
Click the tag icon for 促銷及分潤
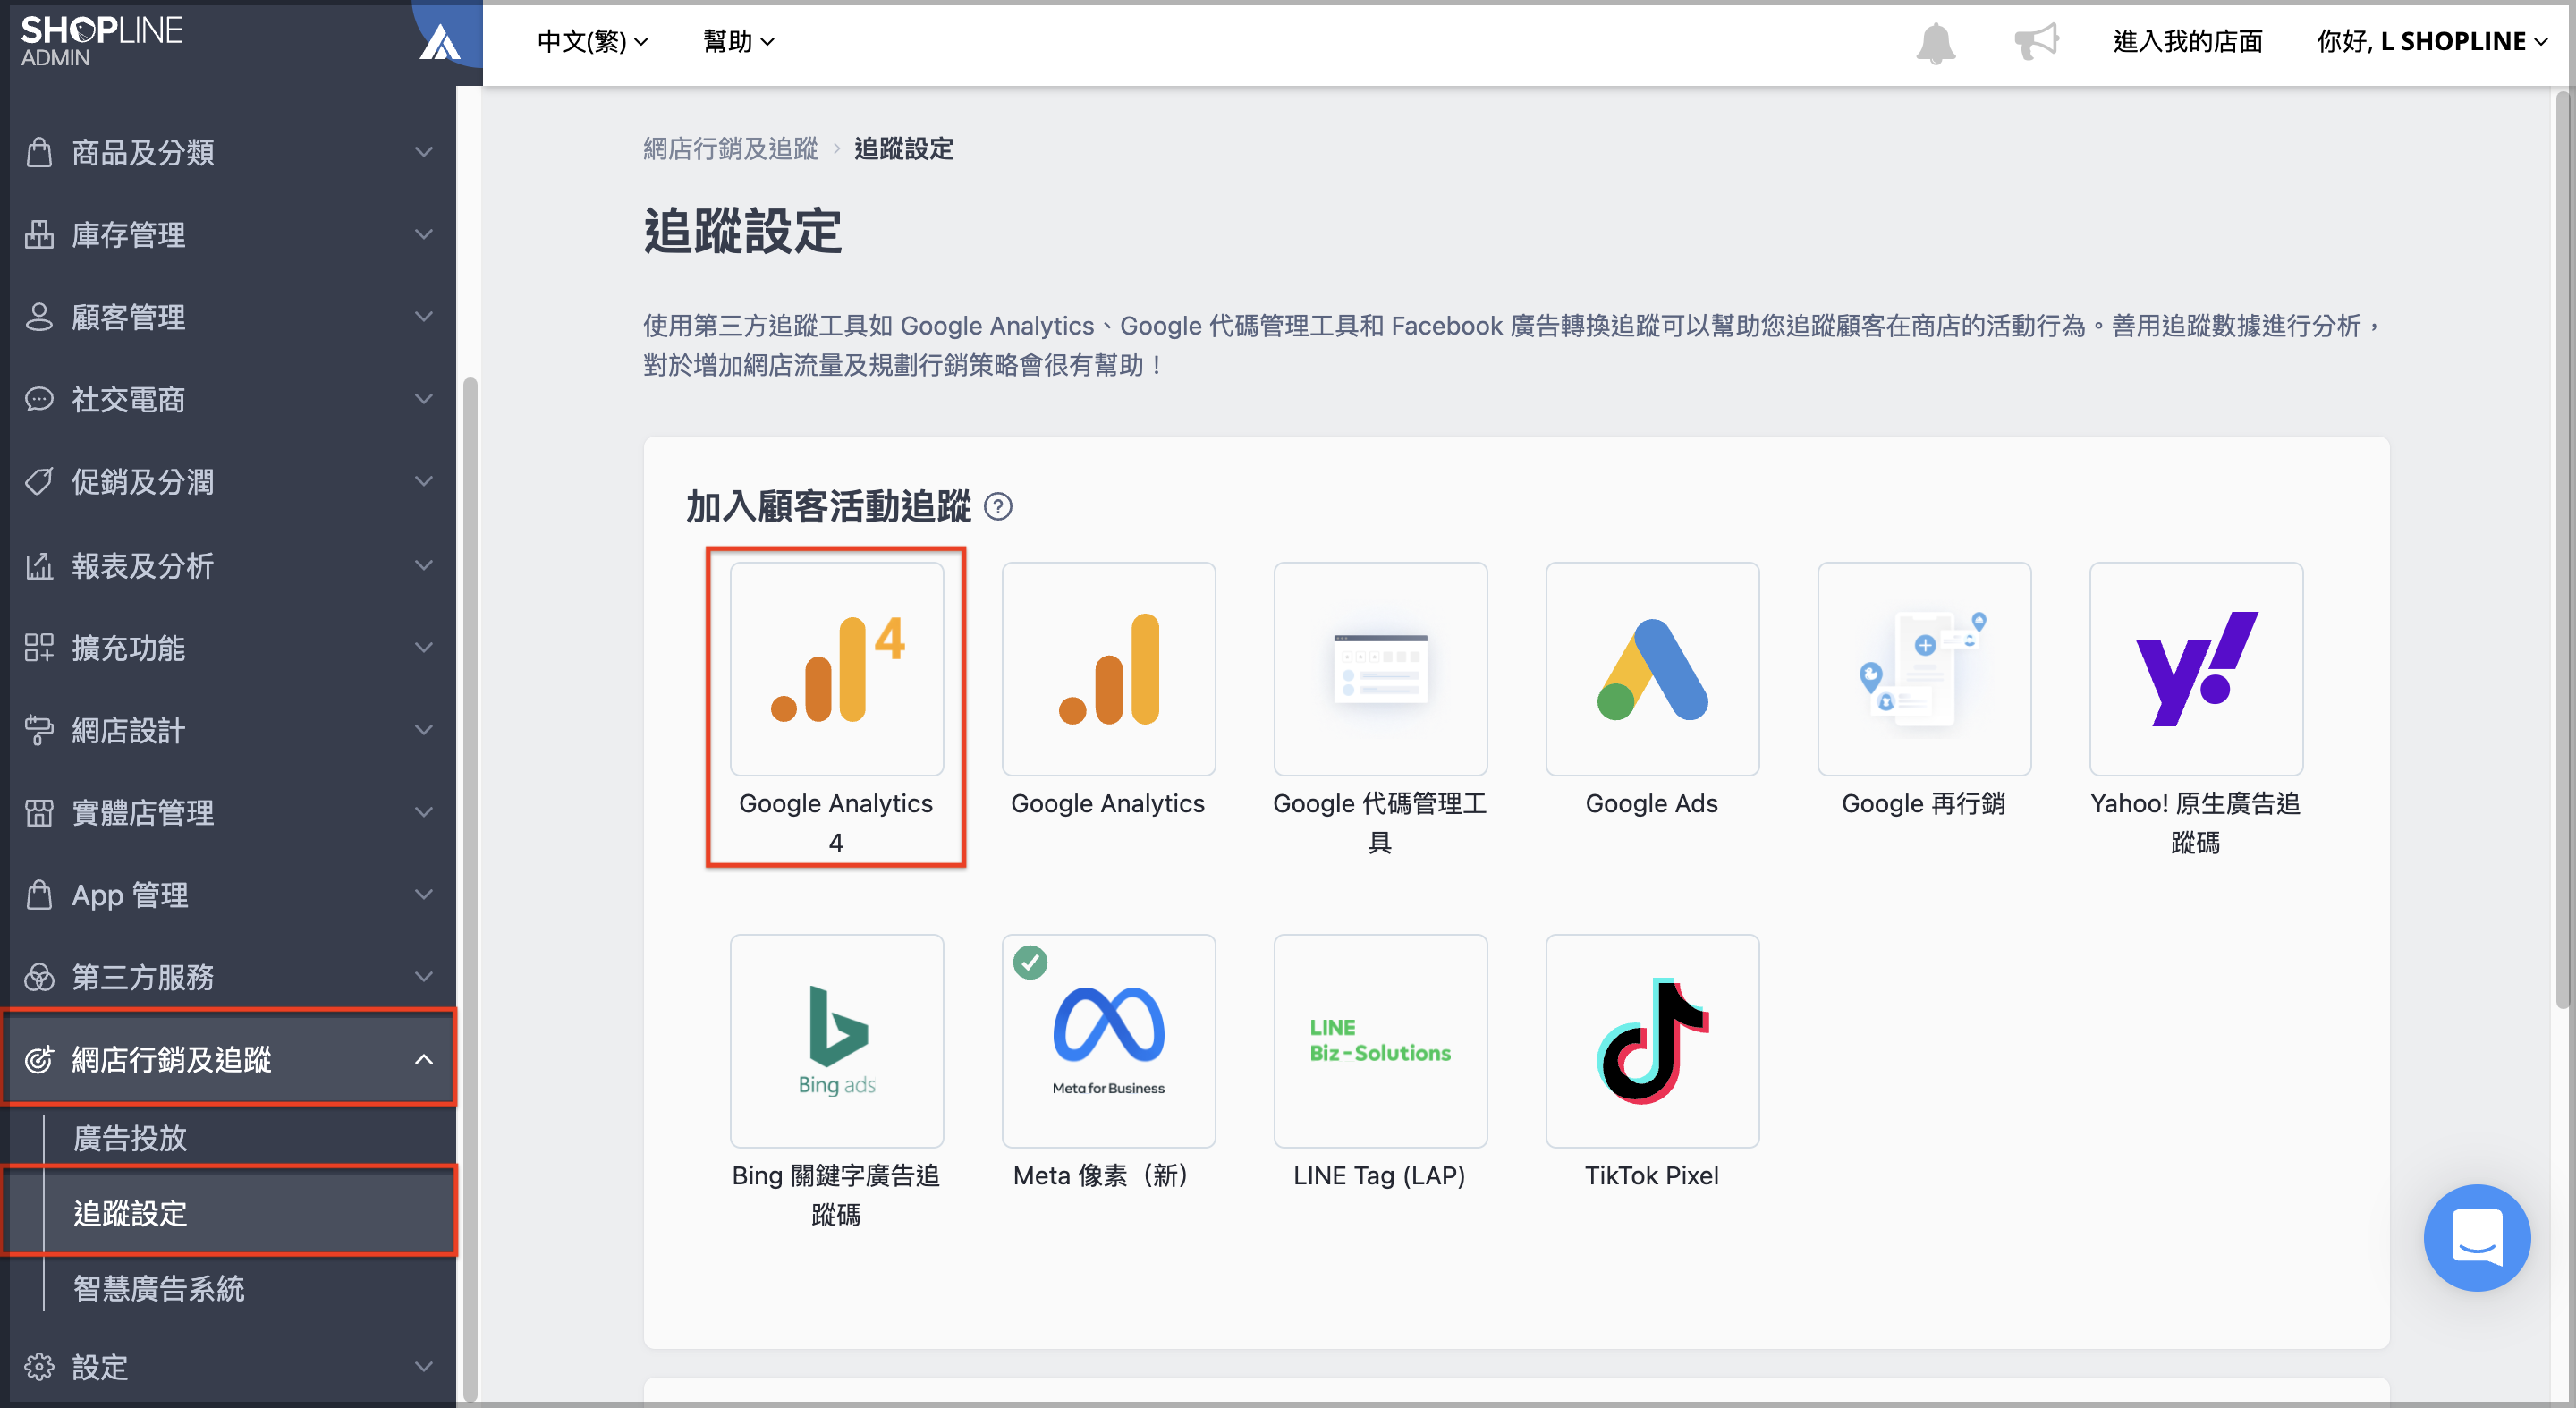(x=39, y=481)
